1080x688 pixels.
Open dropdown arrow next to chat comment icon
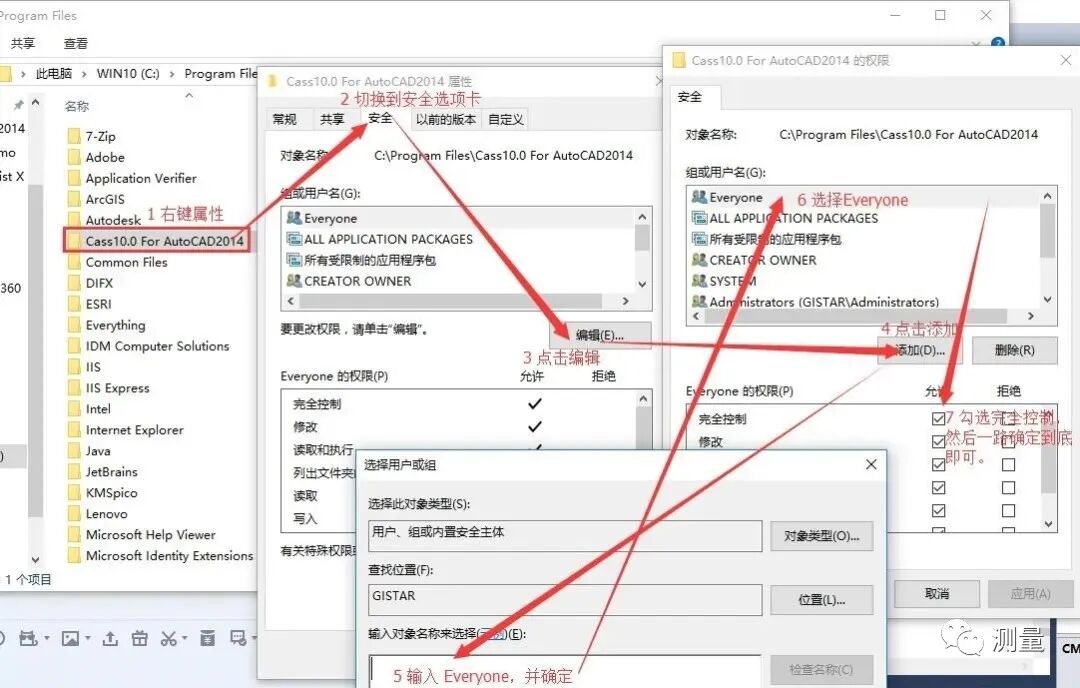254,638
